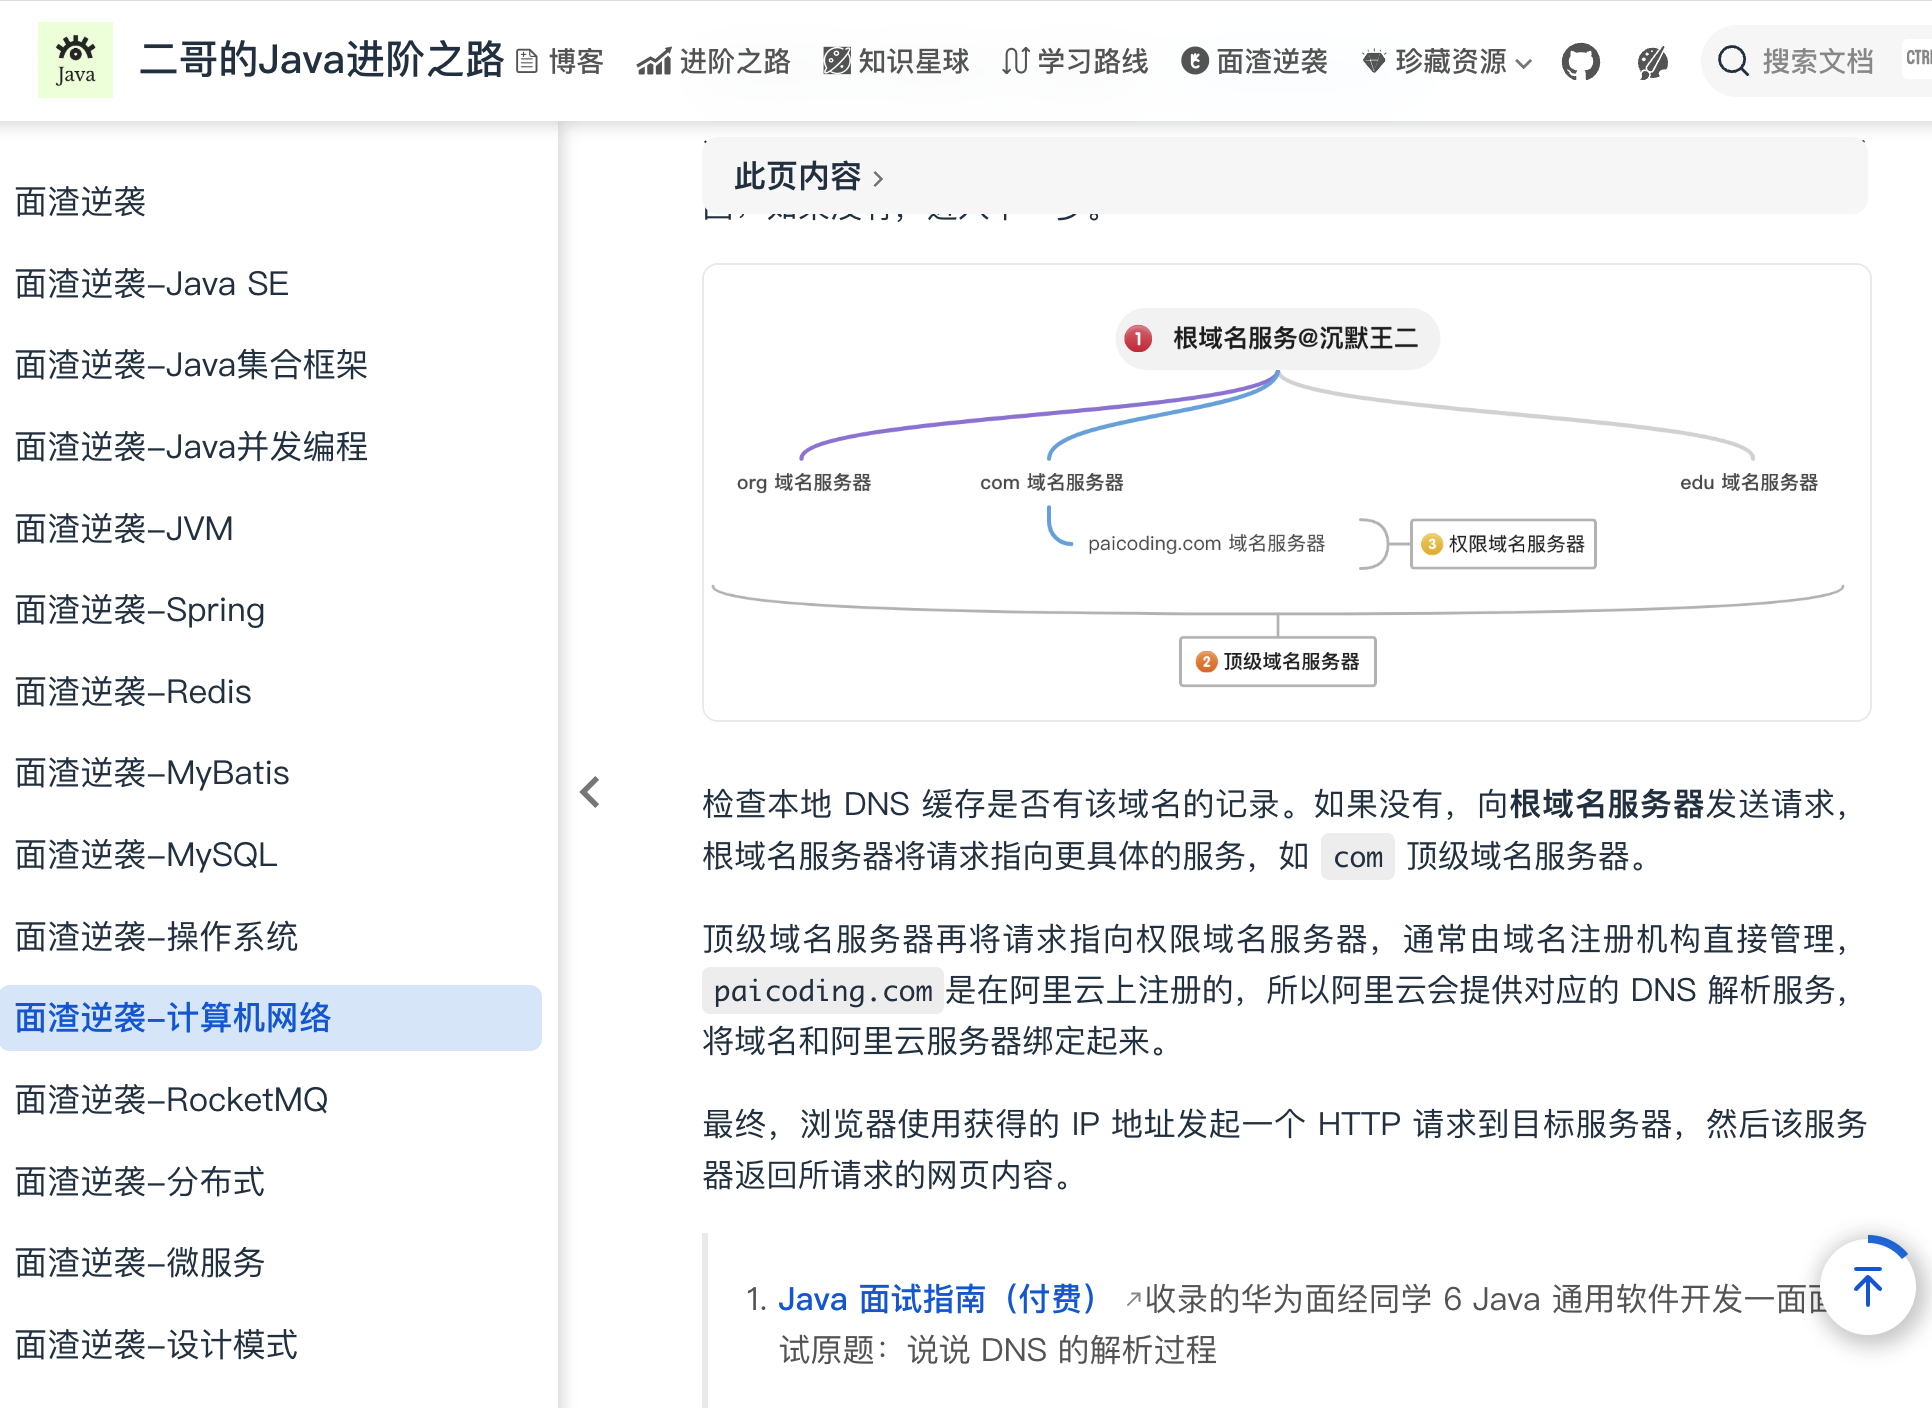Toggle the theme palette appearance icon

(x=1651, y=60)
